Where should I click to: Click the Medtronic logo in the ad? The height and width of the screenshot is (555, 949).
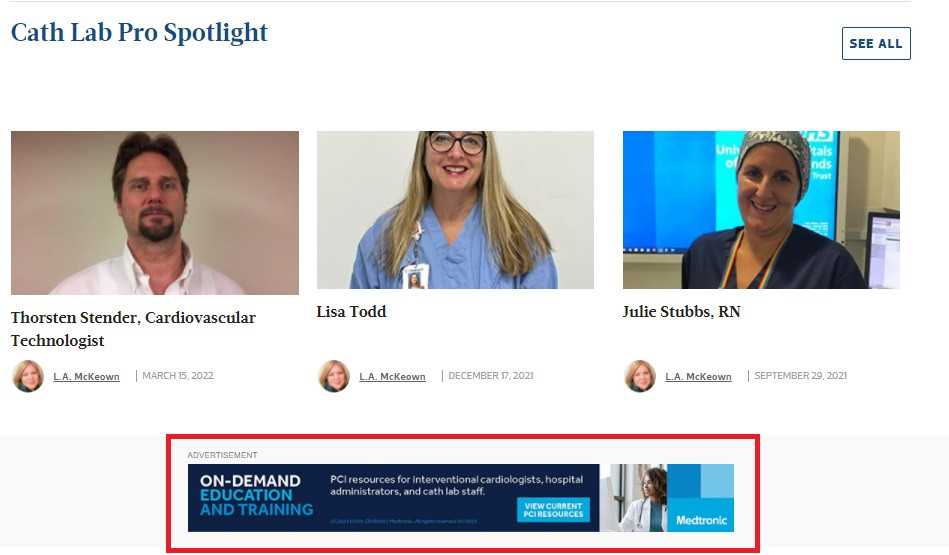point(701,520)
